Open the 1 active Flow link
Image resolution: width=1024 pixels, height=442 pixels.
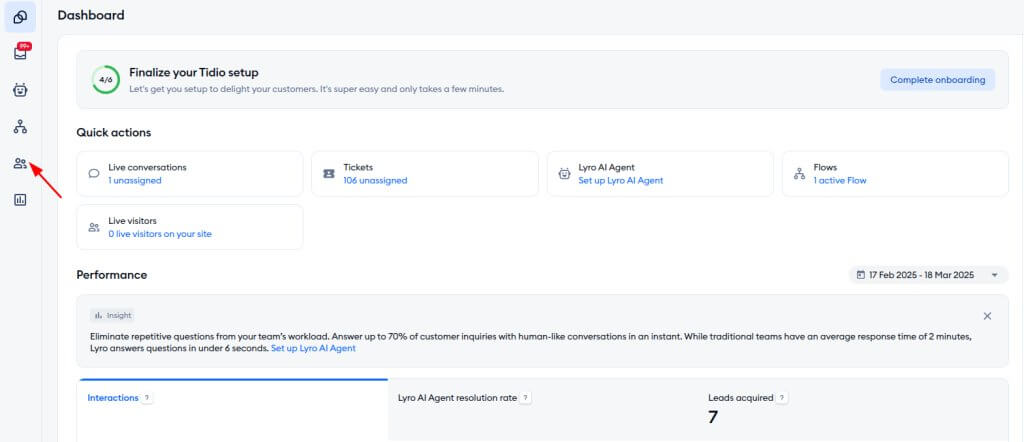(x=840, y=180)
